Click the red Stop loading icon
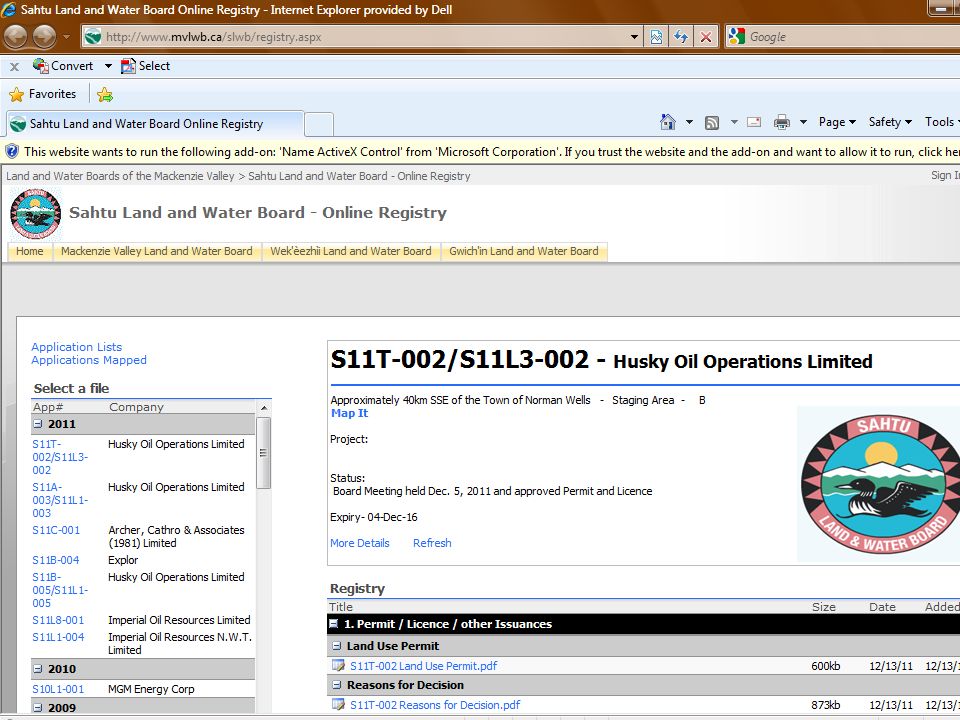 coord(706,37)
